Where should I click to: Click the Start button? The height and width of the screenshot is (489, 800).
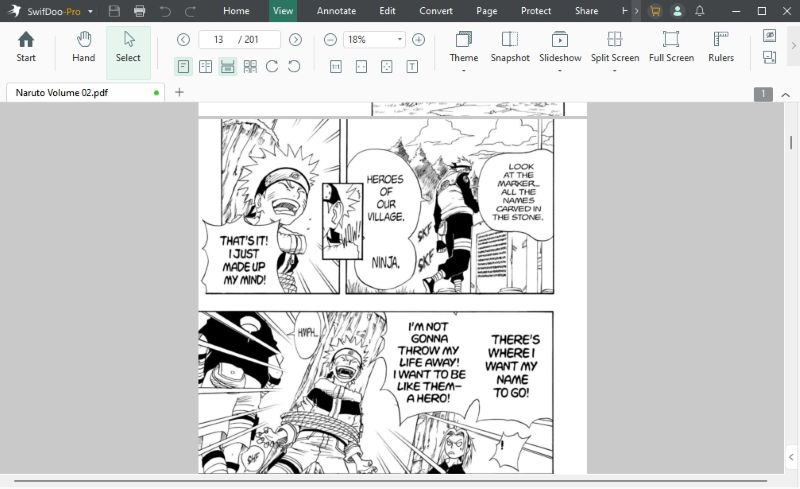(x=26, y=47)
